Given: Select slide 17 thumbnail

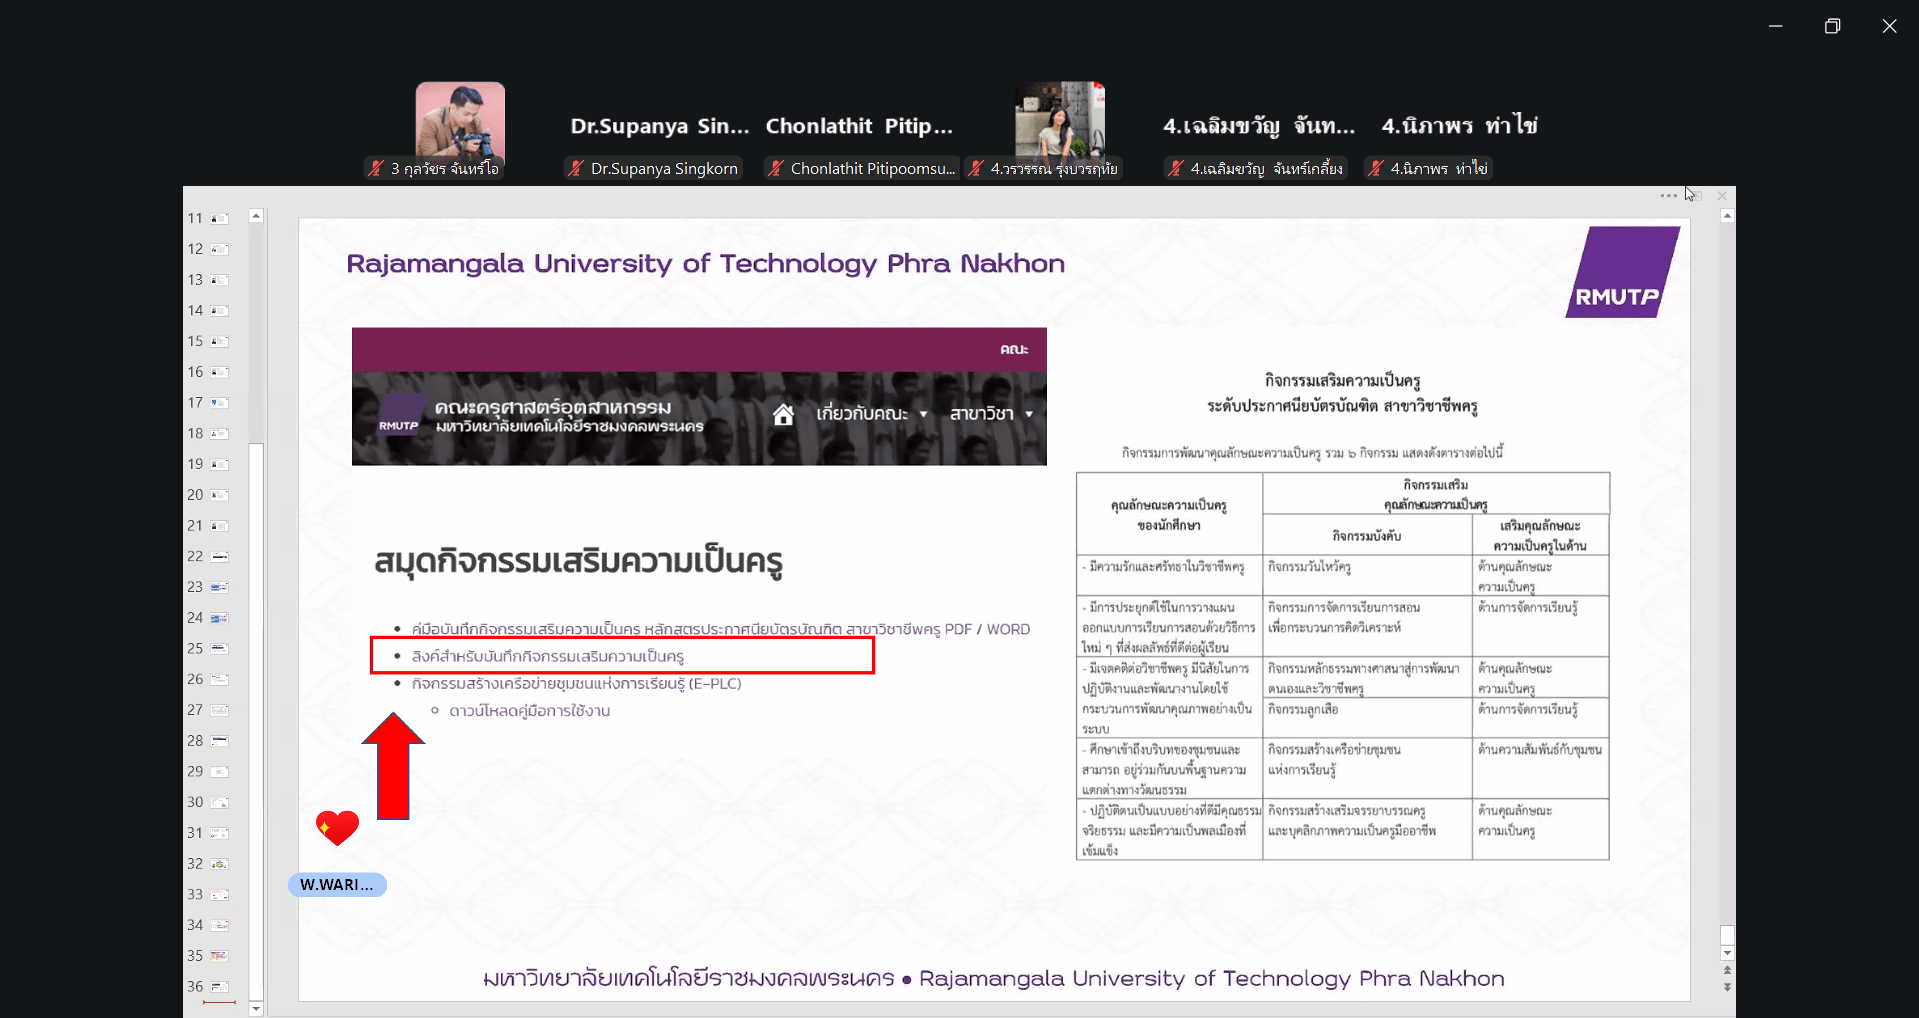Looking at the screenshot, I should (x=220, y=403).
